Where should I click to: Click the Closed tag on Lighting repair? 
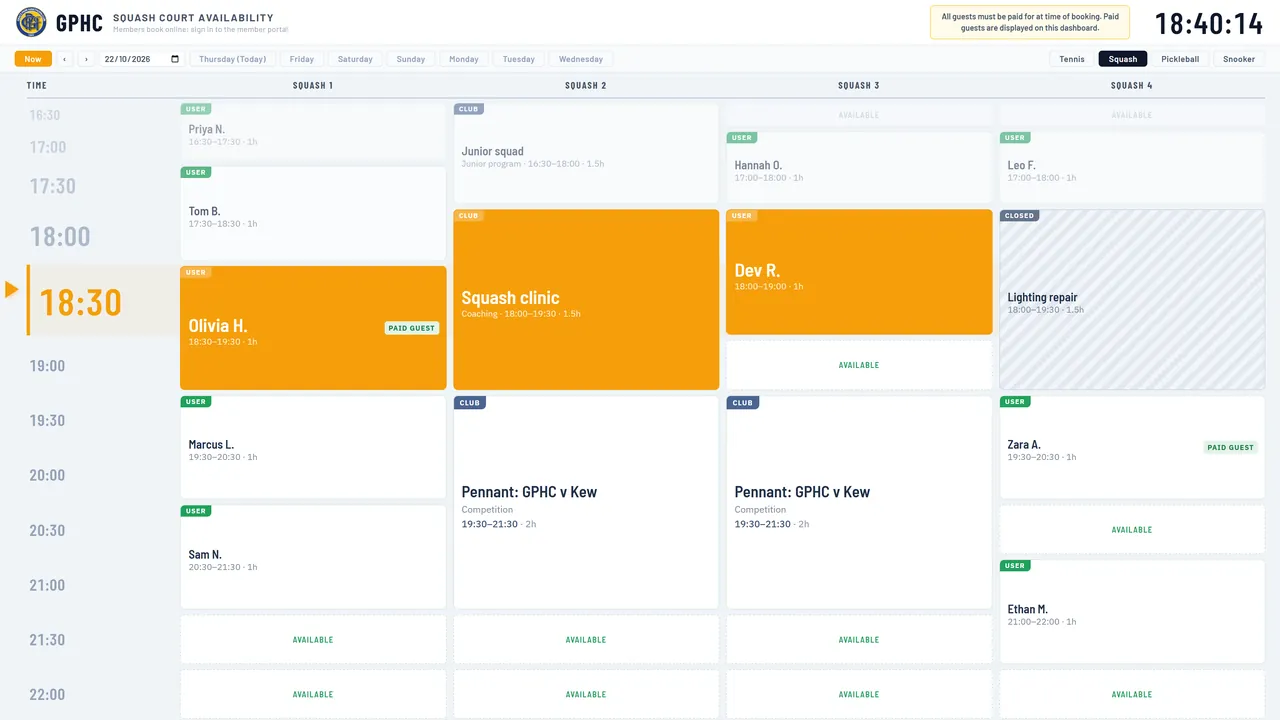point(1020,215)
